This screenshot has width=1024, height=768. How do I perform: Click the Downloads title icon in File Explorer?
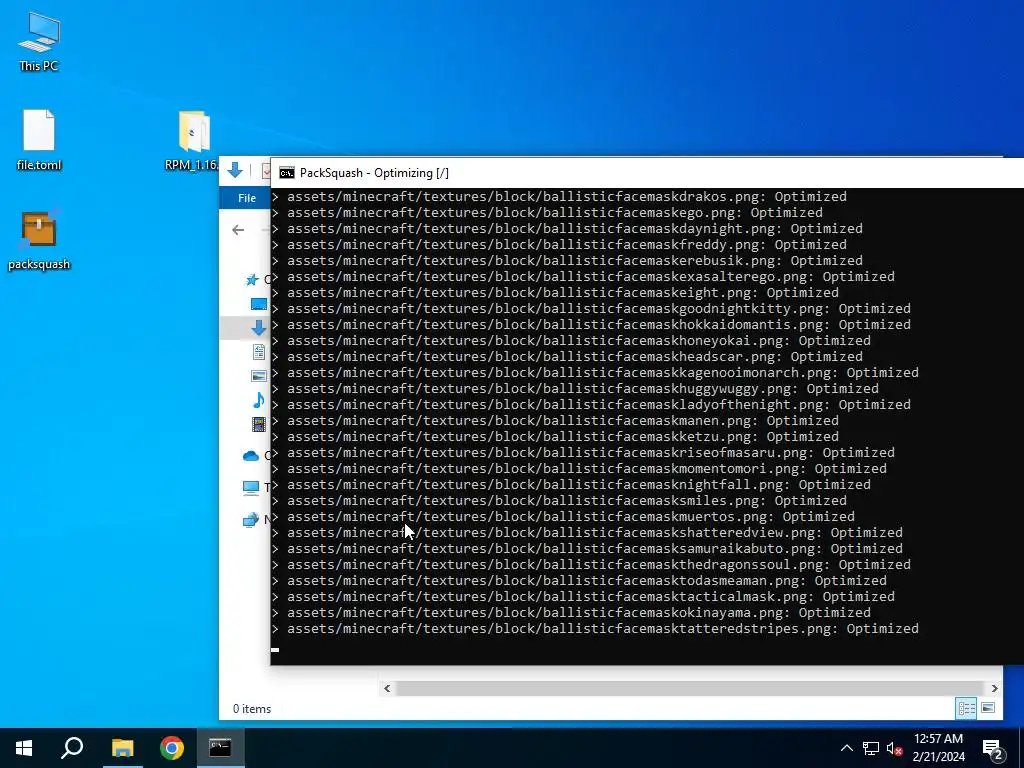point(235,171)
